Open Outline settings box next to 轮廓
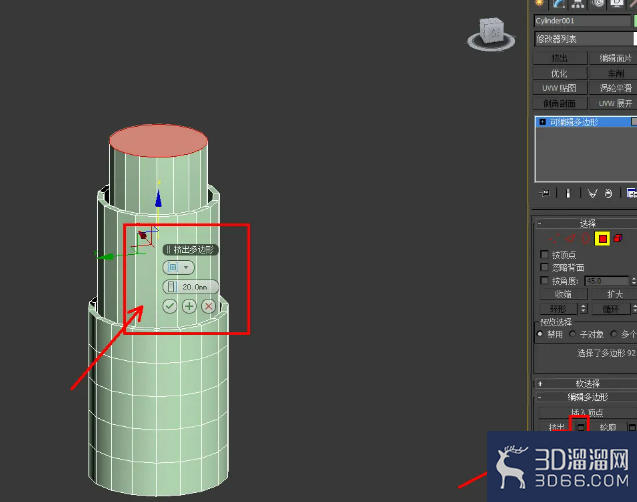The width and height of the screenshot is (637, 502). click(x=632, y=427)
